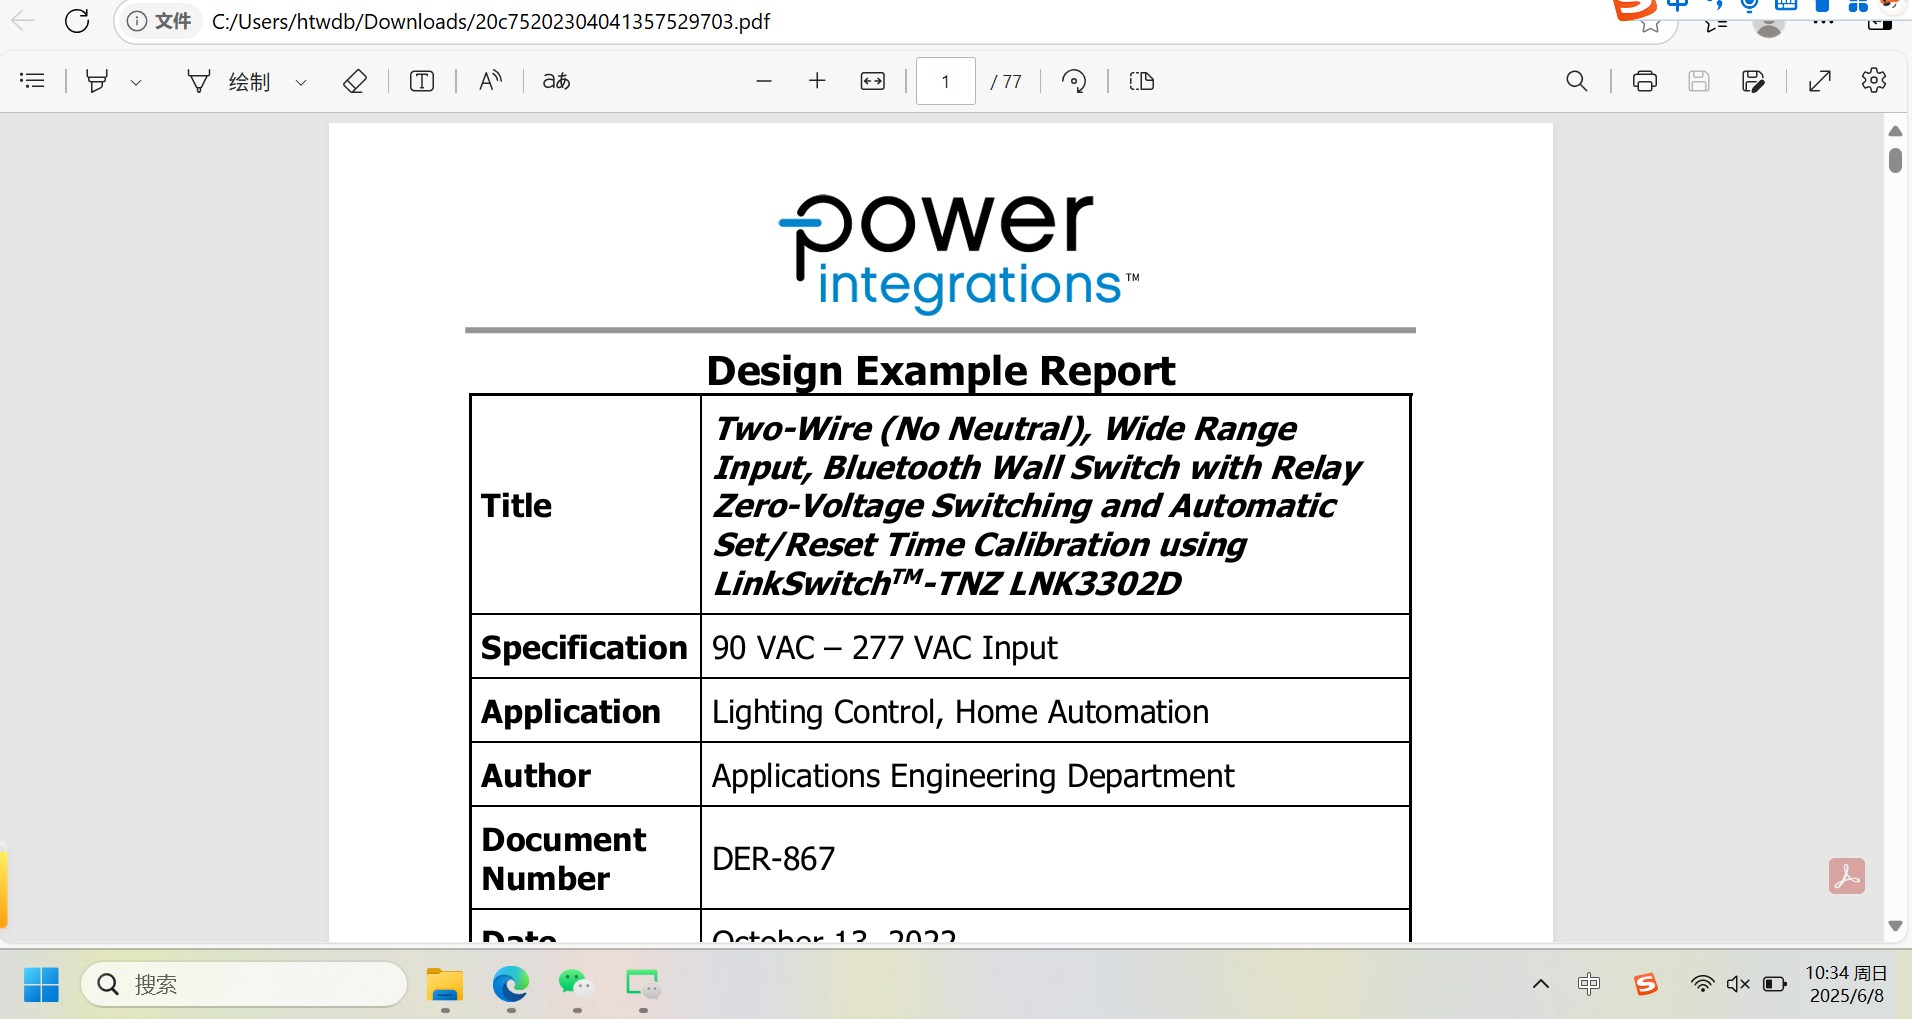1912x1019 pixels.
Task: Open PDF viewer settings gear
Action: pyautogui.click(x=1874, y=81)
